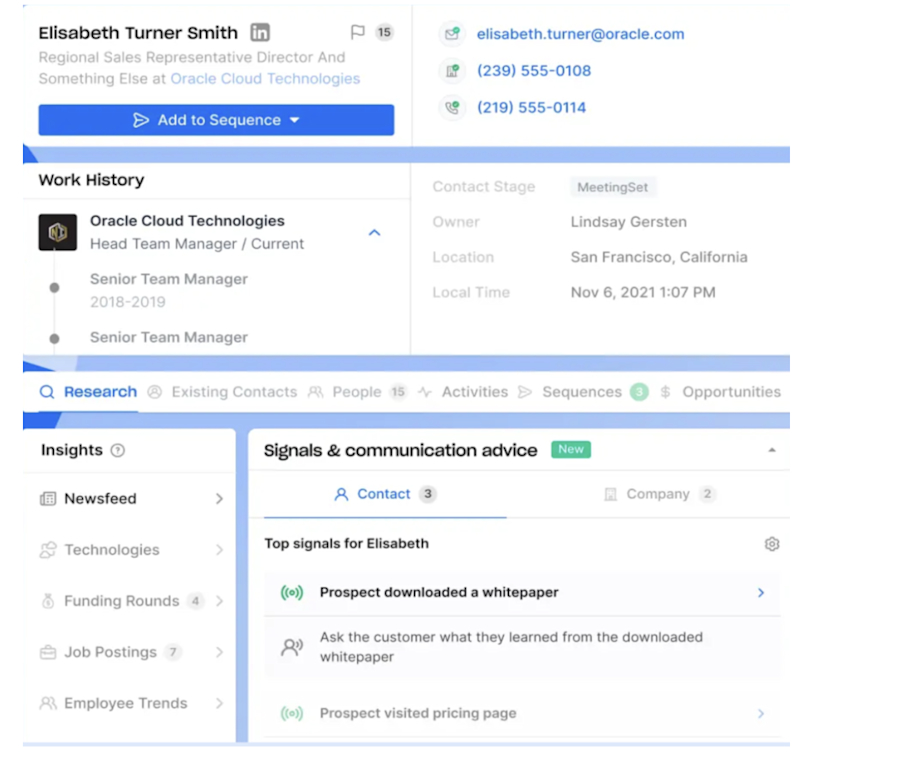This screenshot has width=900, height=766.
Task: Select the Contact signals tab
Action: click(385, 494)
